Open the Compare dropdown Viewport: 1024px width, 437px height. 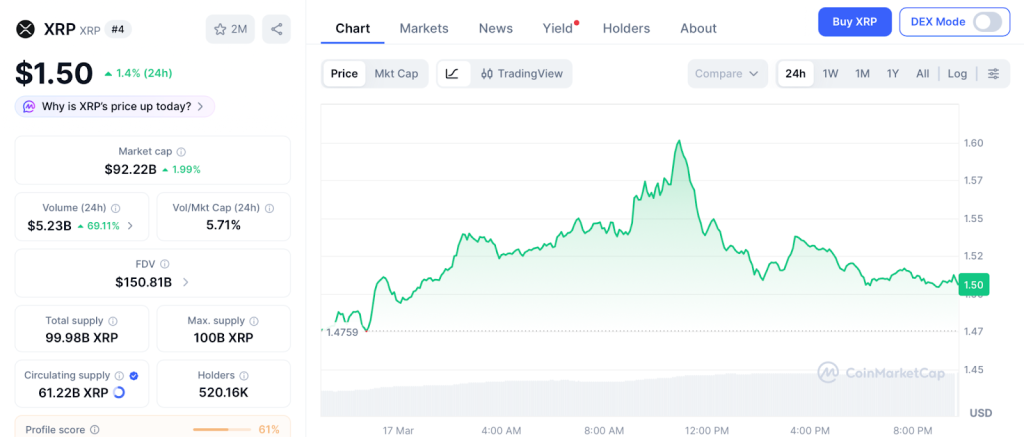(x=727, y=73)
